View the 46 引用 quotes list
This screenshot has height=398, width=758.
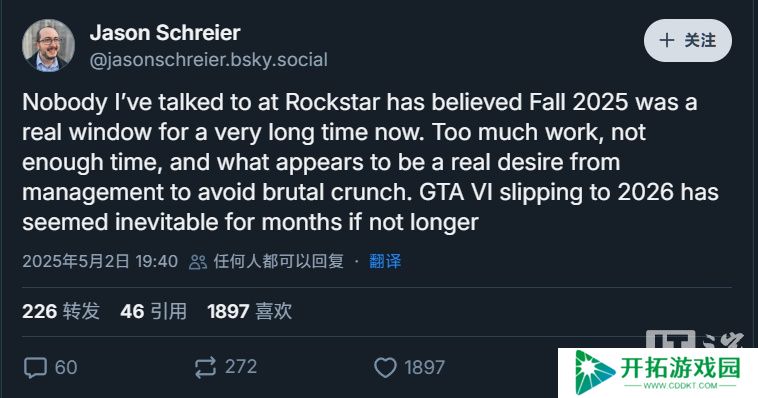pyautogui.click(x=153, y=311)
